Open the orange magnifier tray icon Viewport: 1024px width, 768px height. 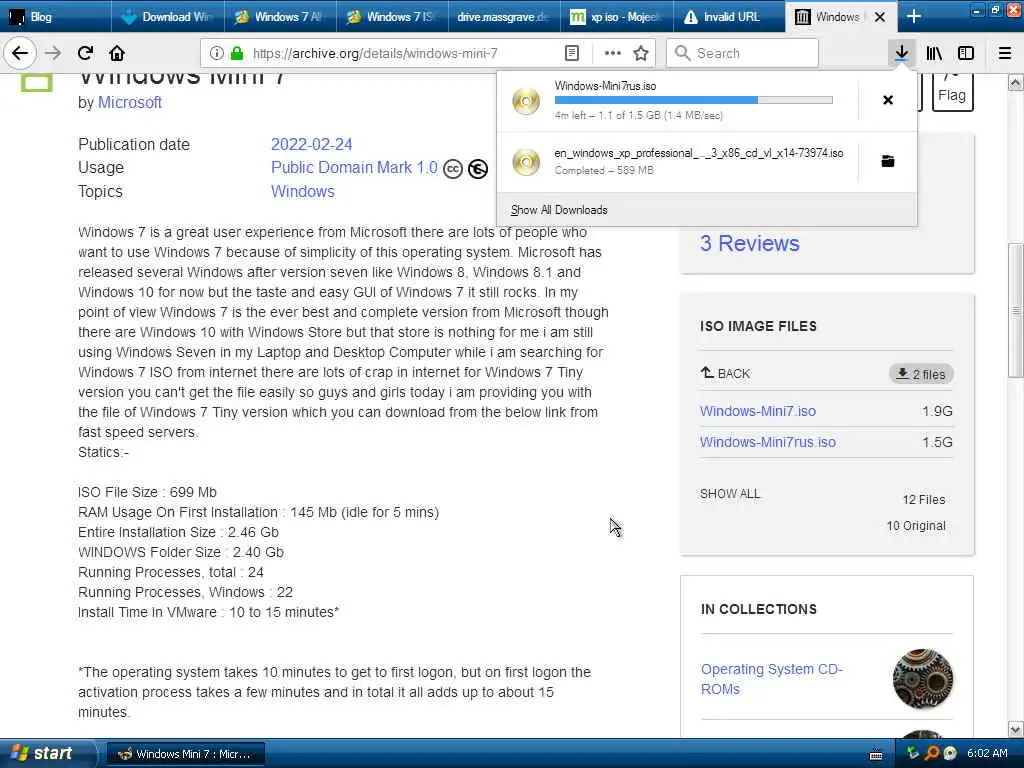pyautogui.click(x=932, y=753)
